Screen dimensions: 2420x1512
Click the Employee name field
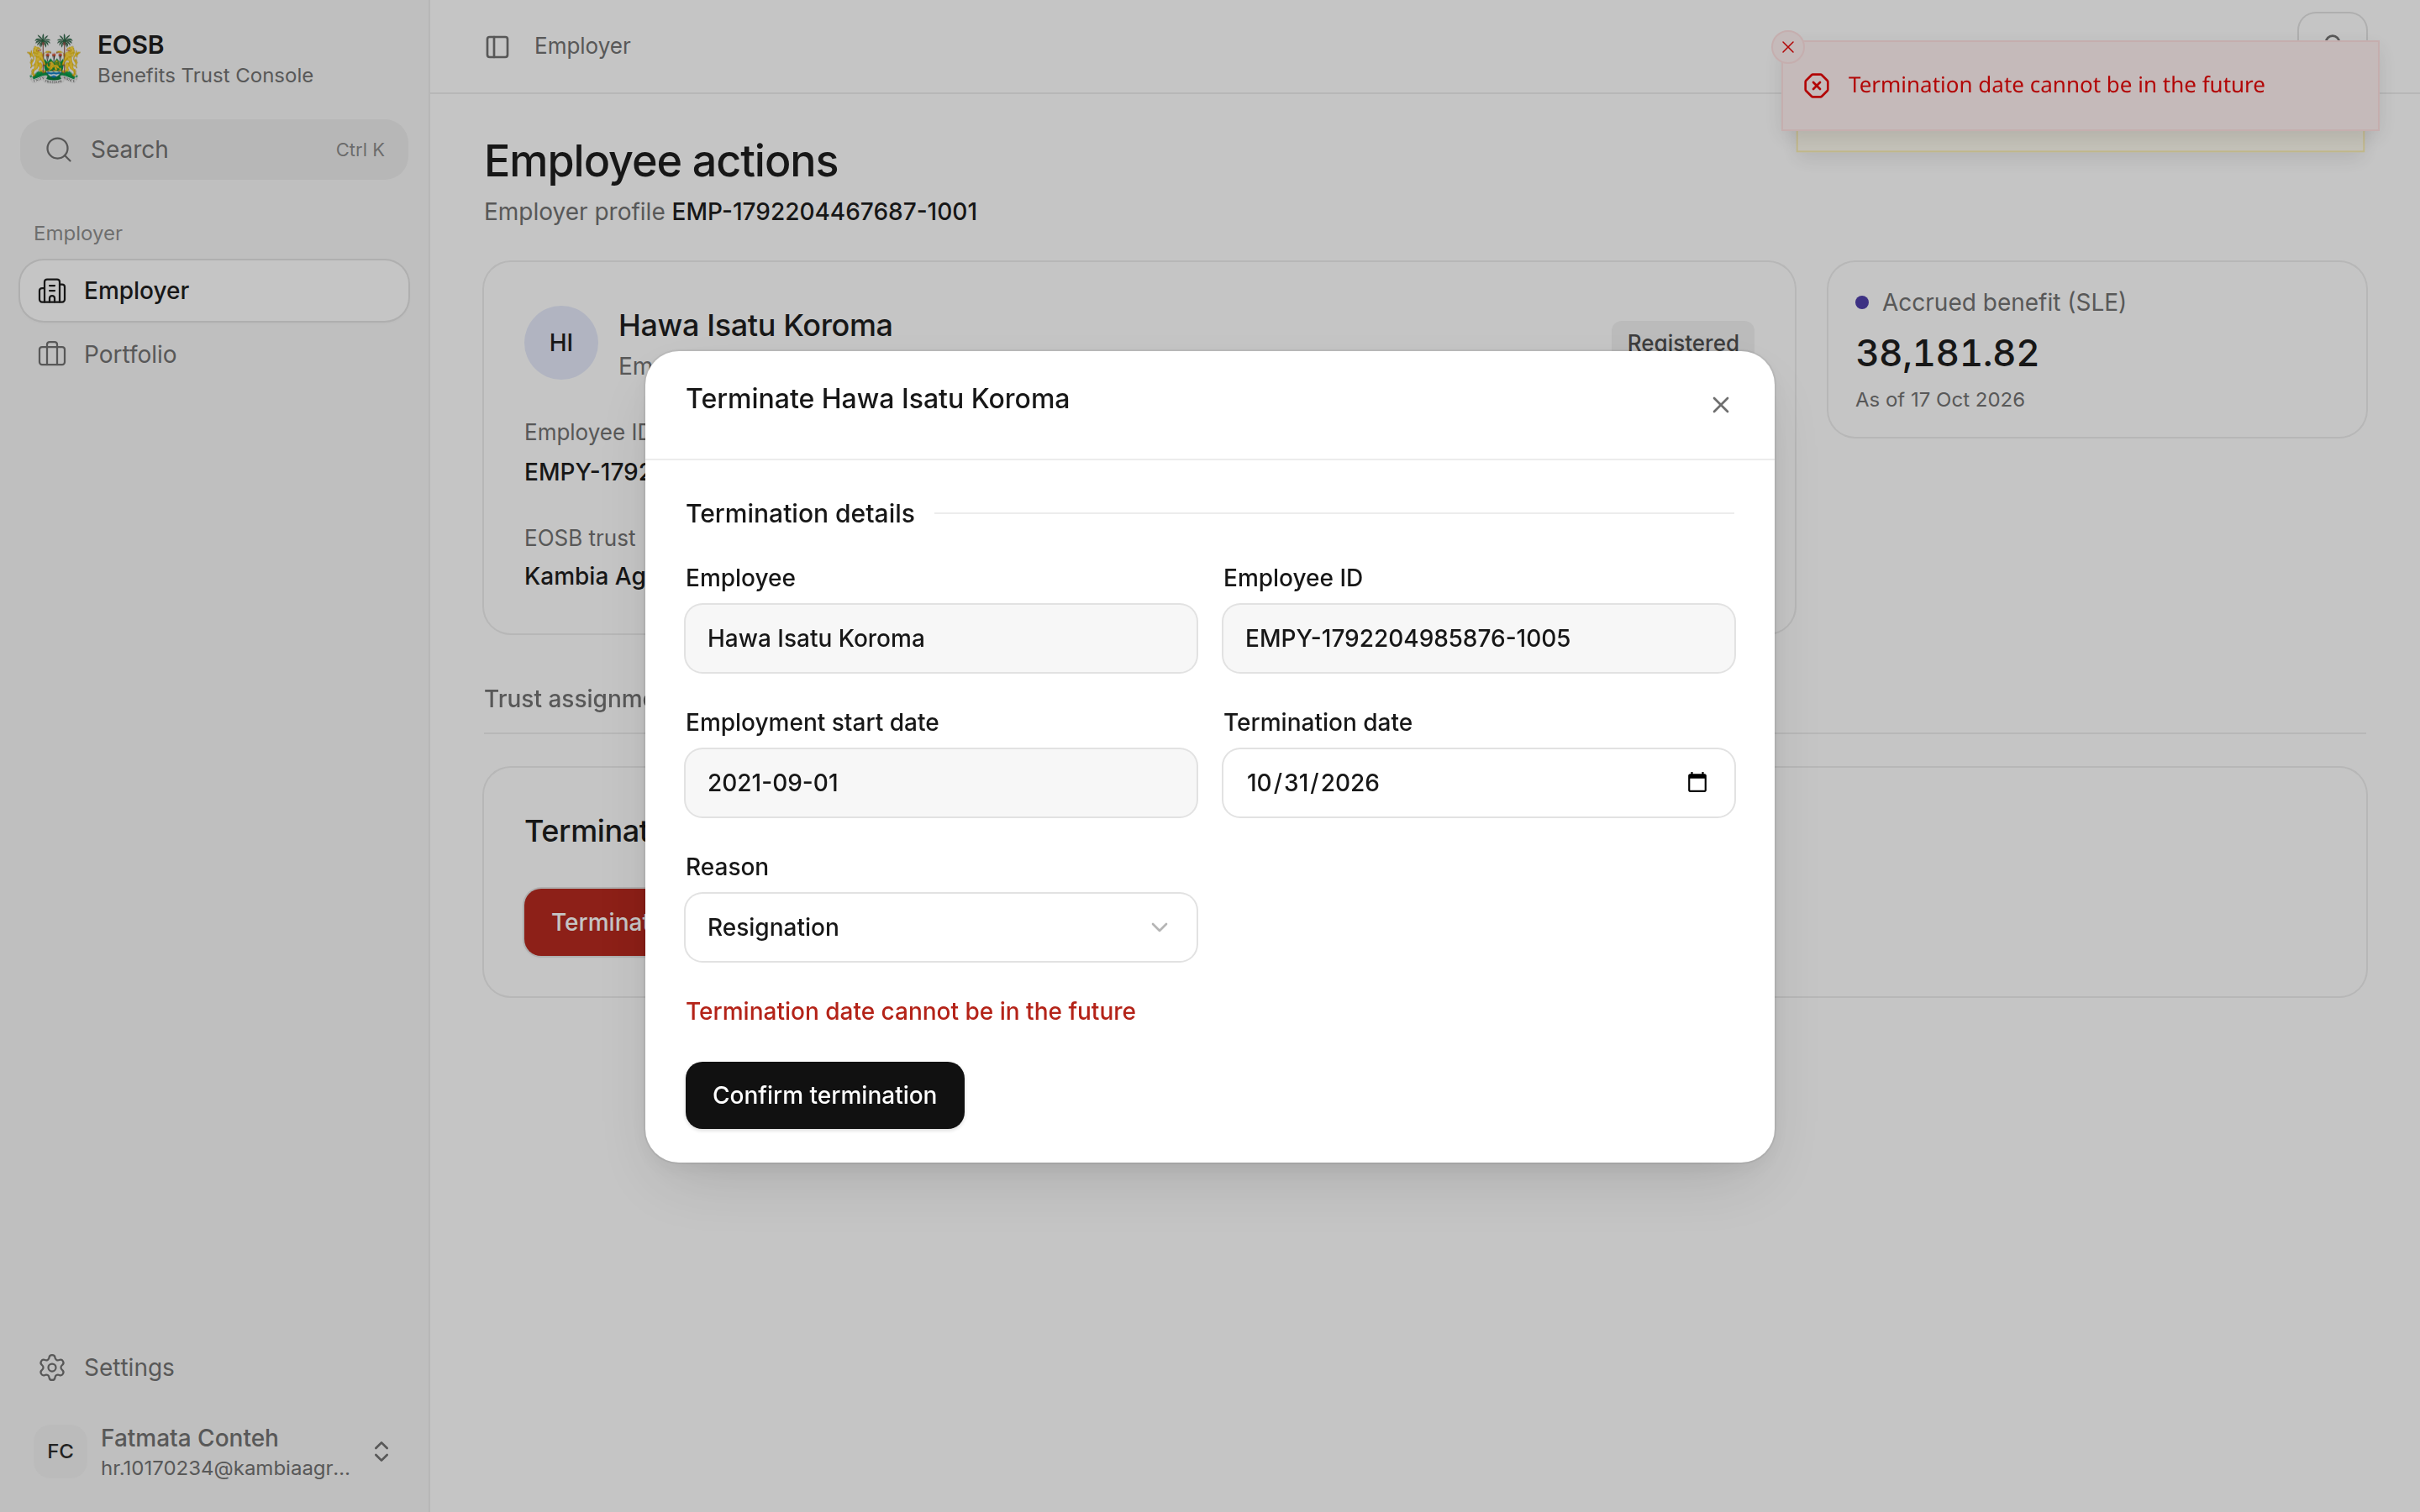(941, 638)
